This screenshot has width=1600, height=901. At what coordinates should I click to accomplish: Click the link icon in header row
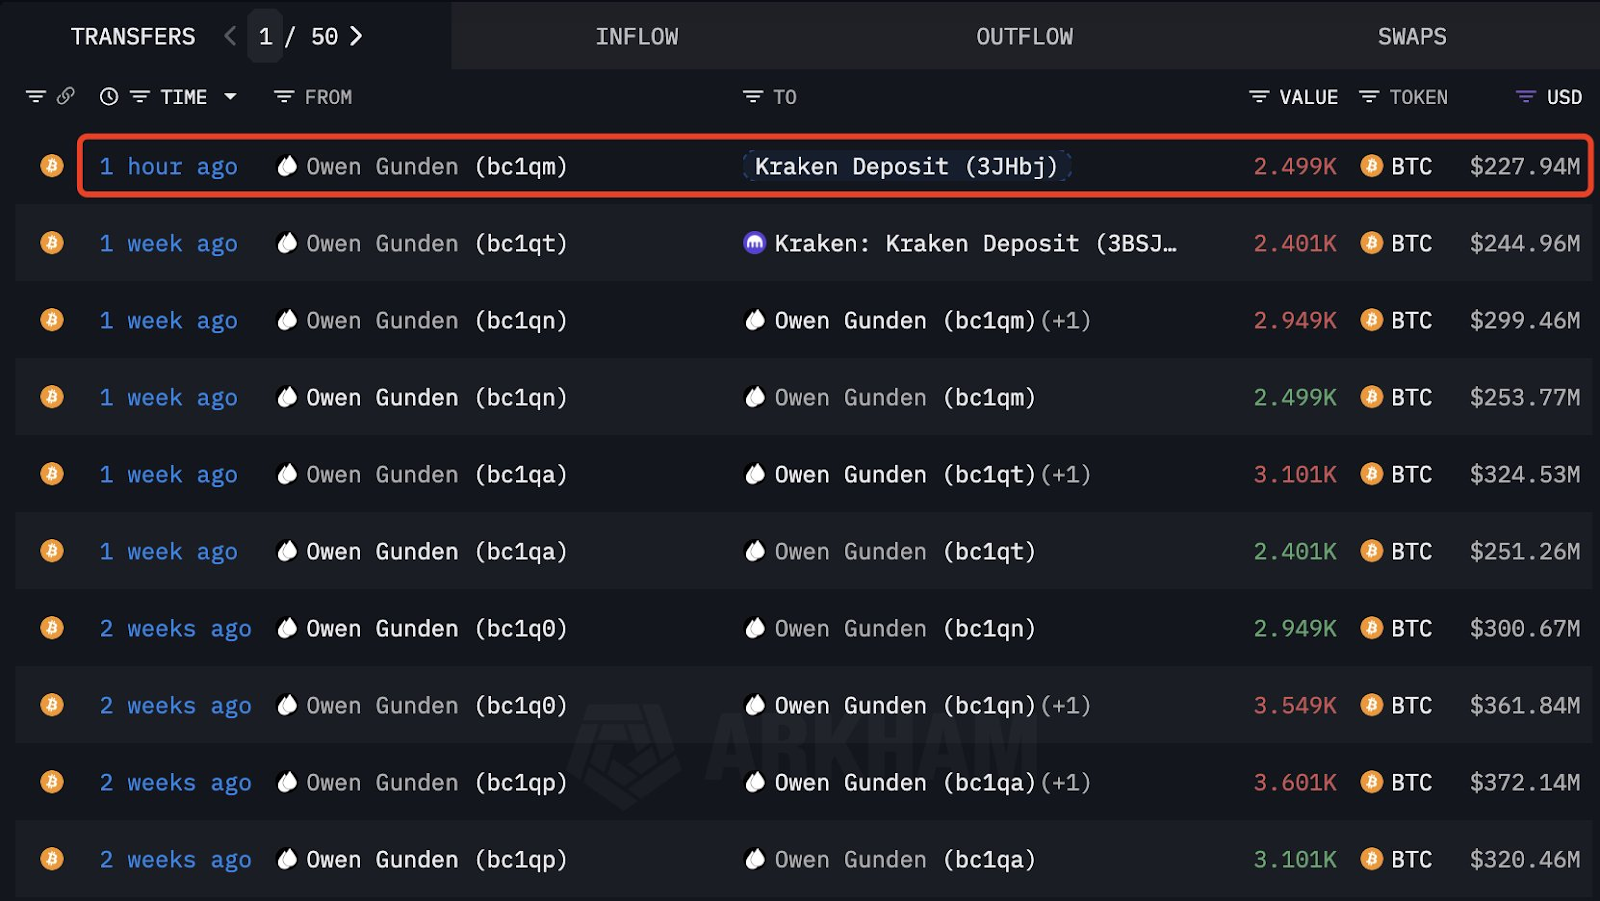[66, 96]
